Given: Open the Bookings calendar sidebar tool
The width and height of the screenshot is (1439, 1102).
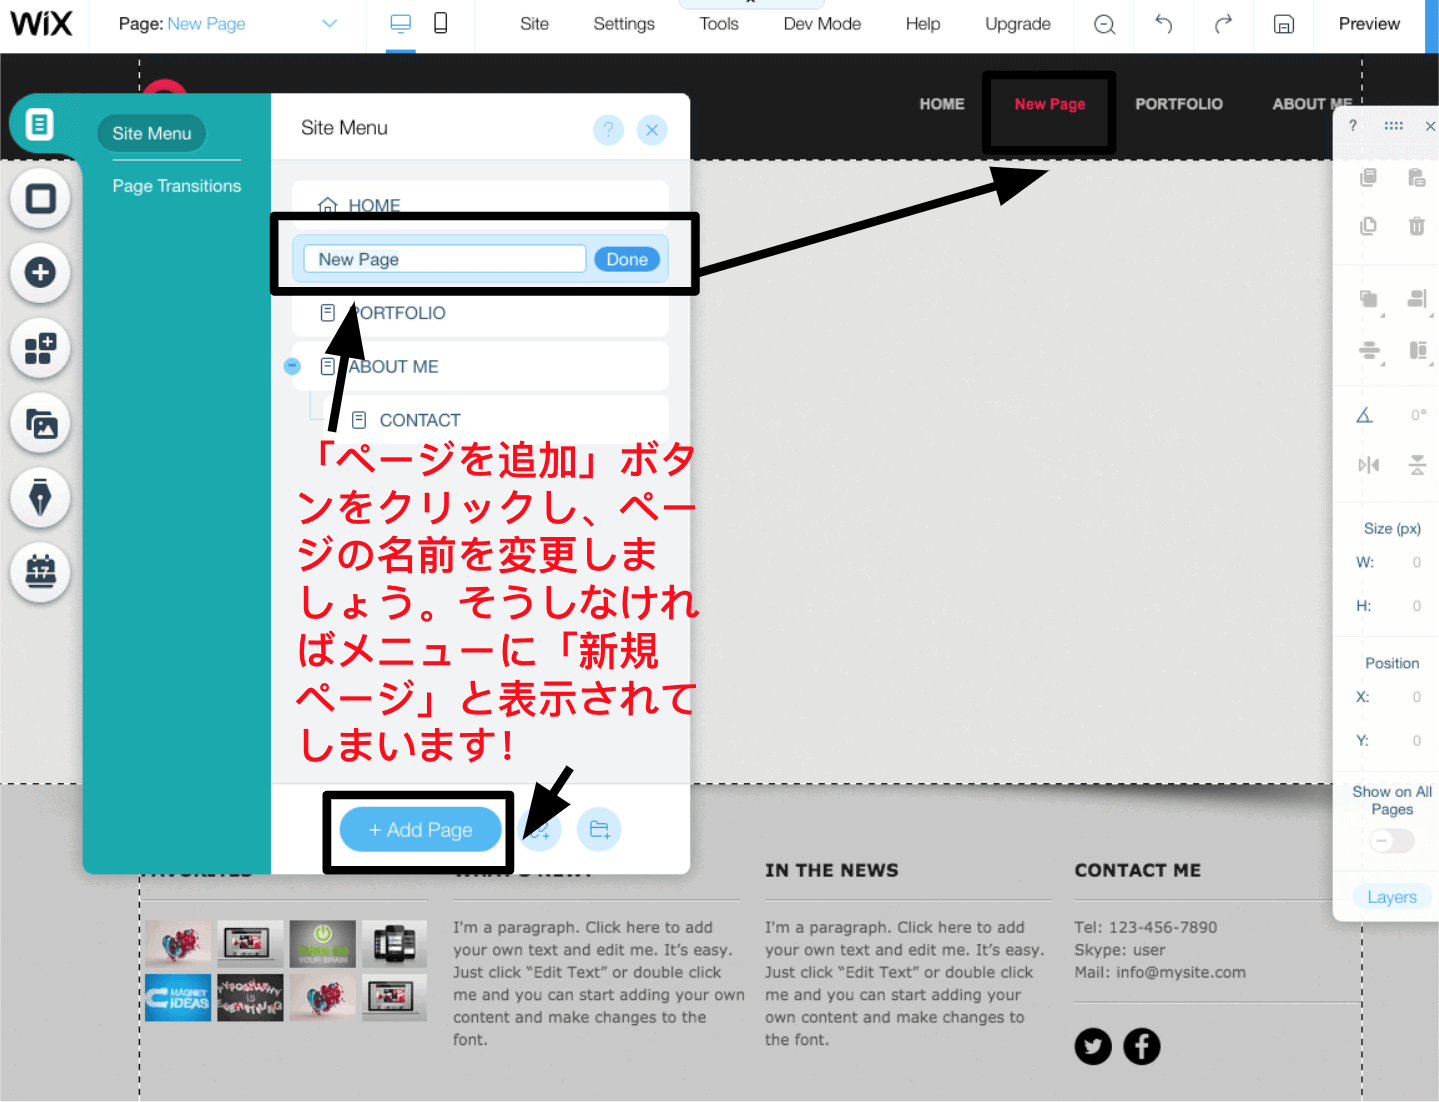Looking at the screenshot, I should tap(40, 572).
